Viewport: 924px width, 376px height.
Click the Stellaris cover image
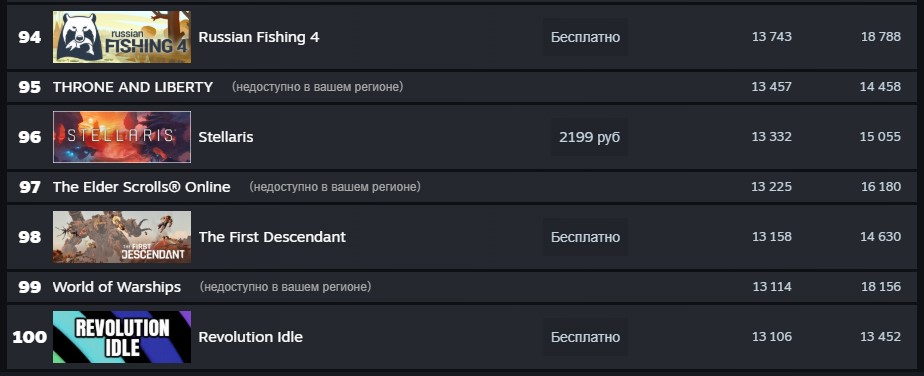tap(122, 137)
